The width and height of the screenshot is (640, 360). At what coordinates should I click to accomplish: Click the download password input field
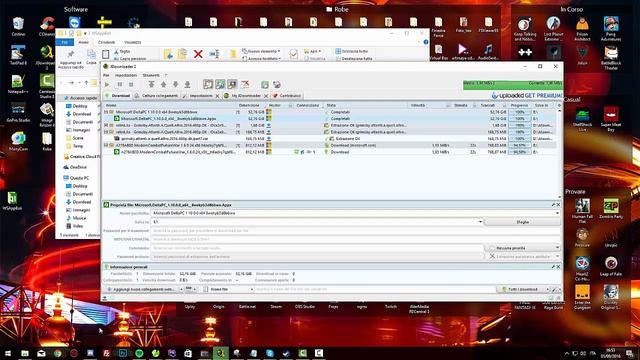tap(355, 231)
